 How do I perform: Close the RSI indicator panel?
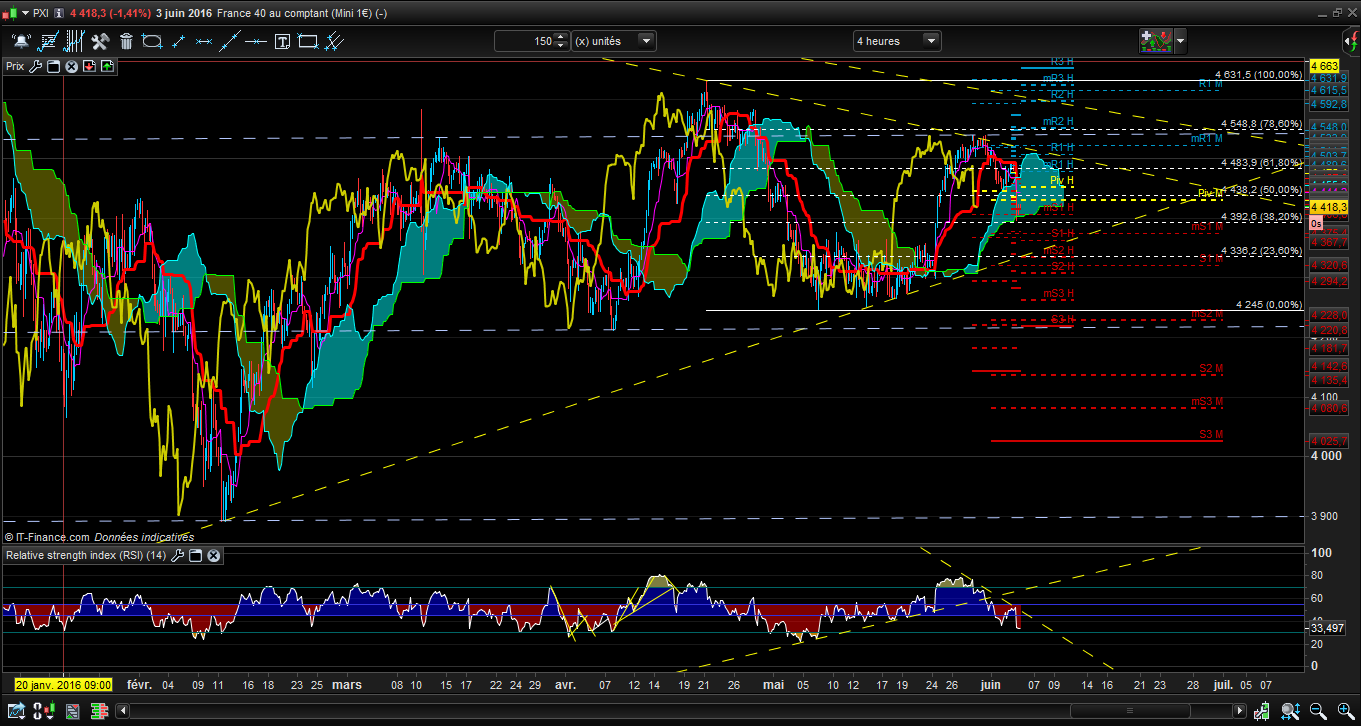click(213, 555)
